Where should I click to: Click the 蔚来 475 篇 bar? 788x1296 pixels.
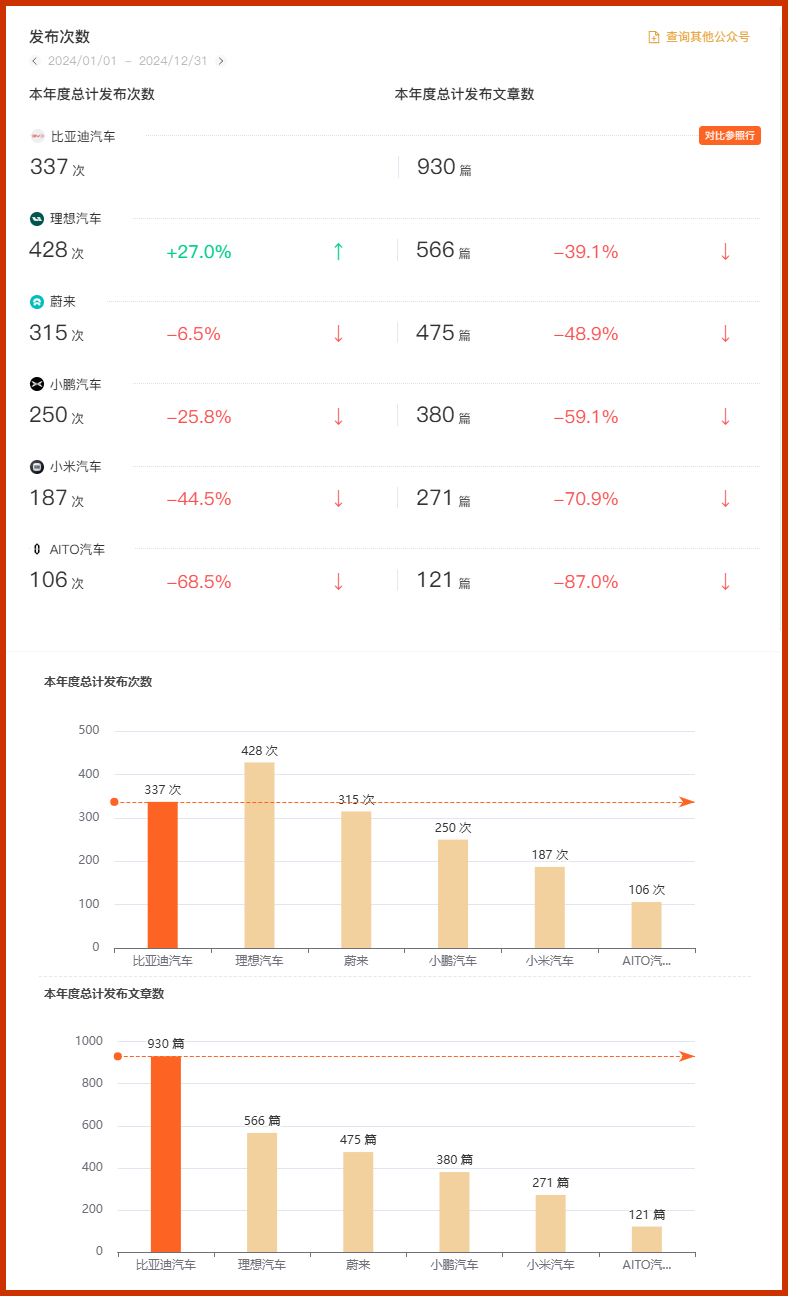tap(358, 1202)
